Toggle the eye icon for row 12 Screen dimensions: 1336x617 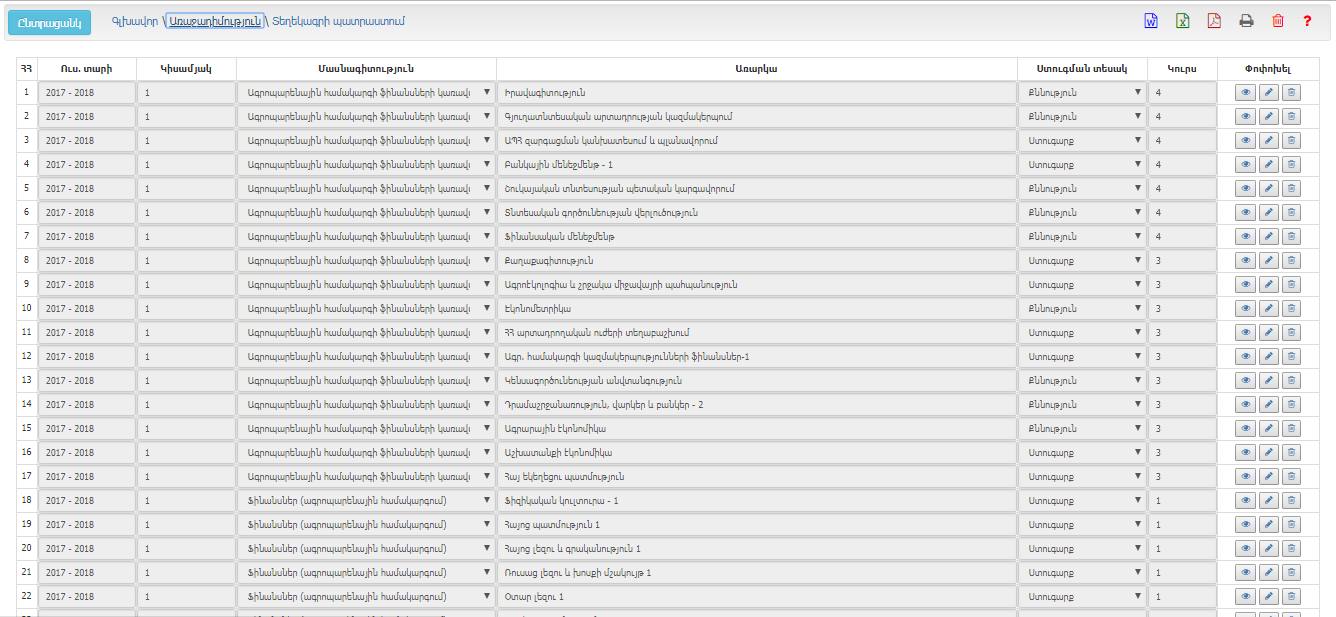coord(1245,357)
